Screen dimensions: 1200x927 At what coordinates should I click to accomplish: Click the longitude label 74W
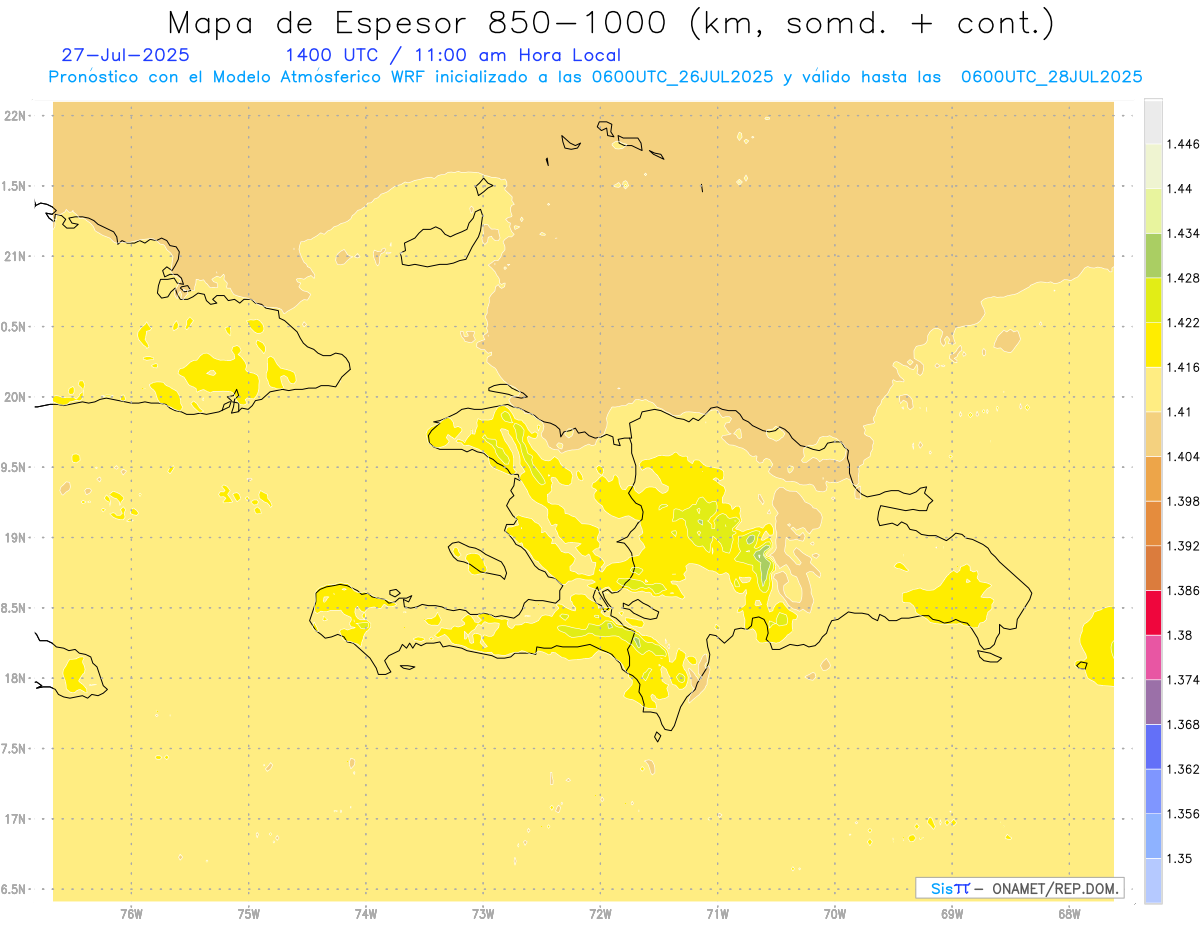366,914
